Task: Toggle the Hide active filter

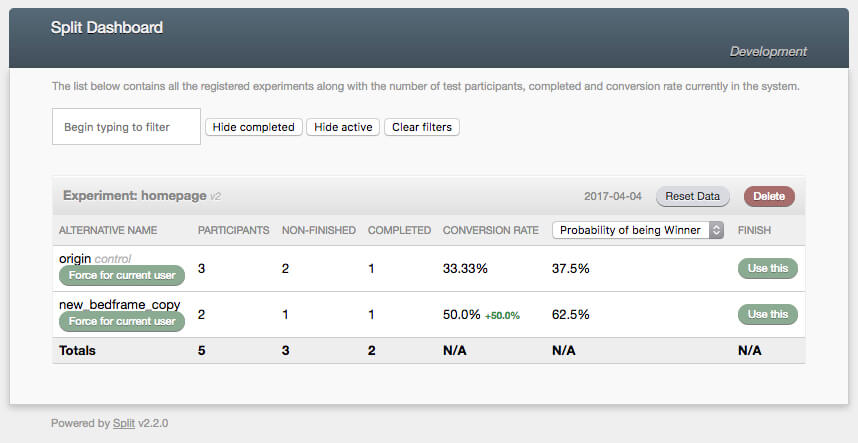Action: 343,127
